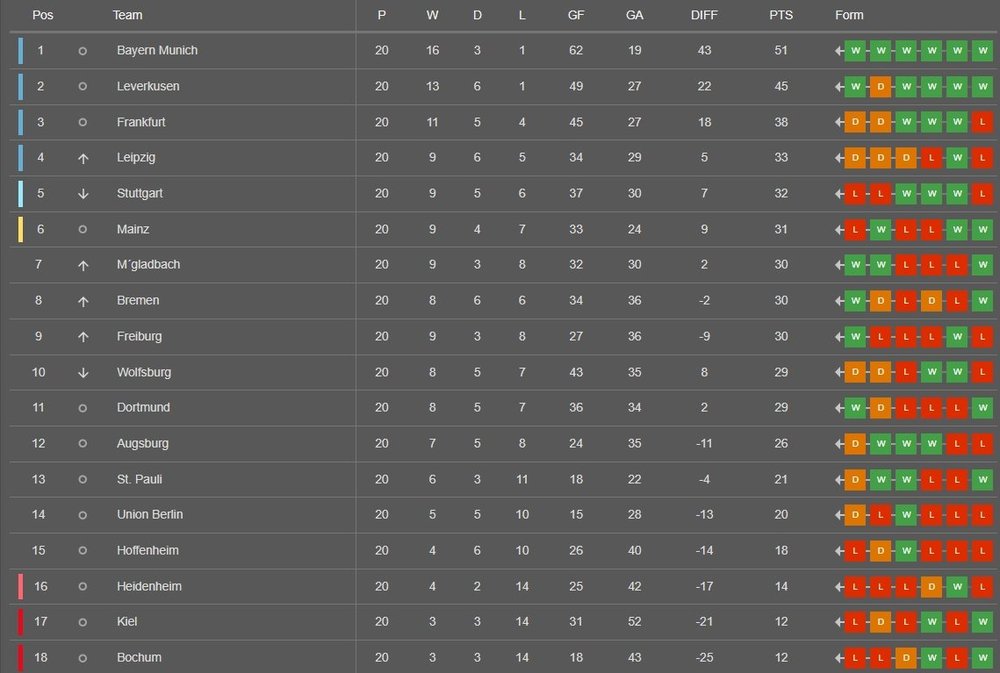
Task: Open the Dortmund team page
Action: point(143,408)
